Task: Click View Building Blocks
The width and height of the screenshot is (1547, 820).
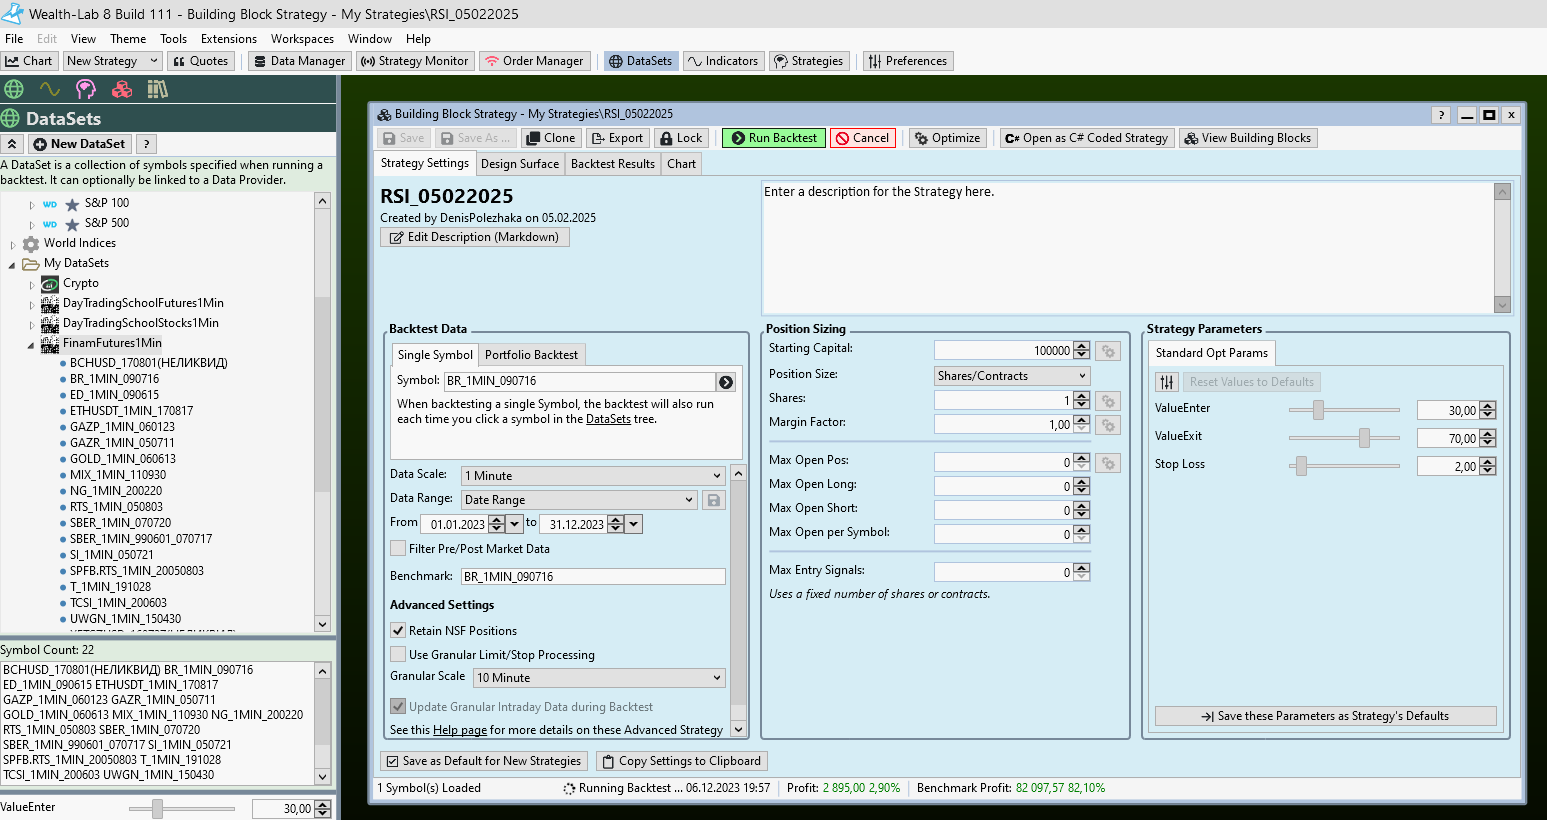Action: click(x=1248, y=138)
